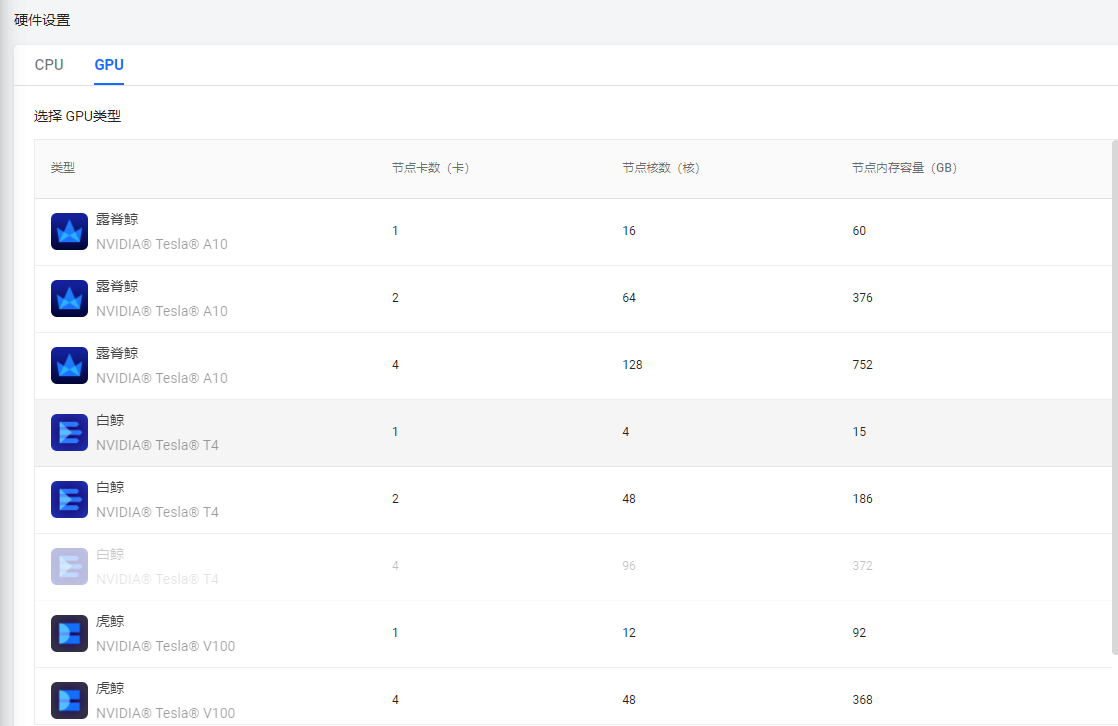Viewport: 1118px width, 726px height.
Task: Click the 虎鲸 icon in the 1-card V100 row
Action: (69, 634)
